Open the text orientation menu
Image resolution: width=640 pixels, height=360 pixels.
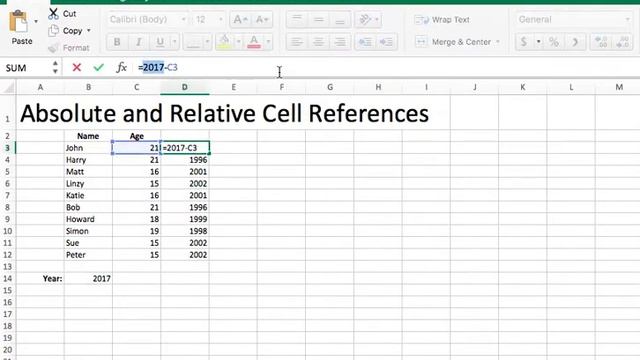[368, 19]
